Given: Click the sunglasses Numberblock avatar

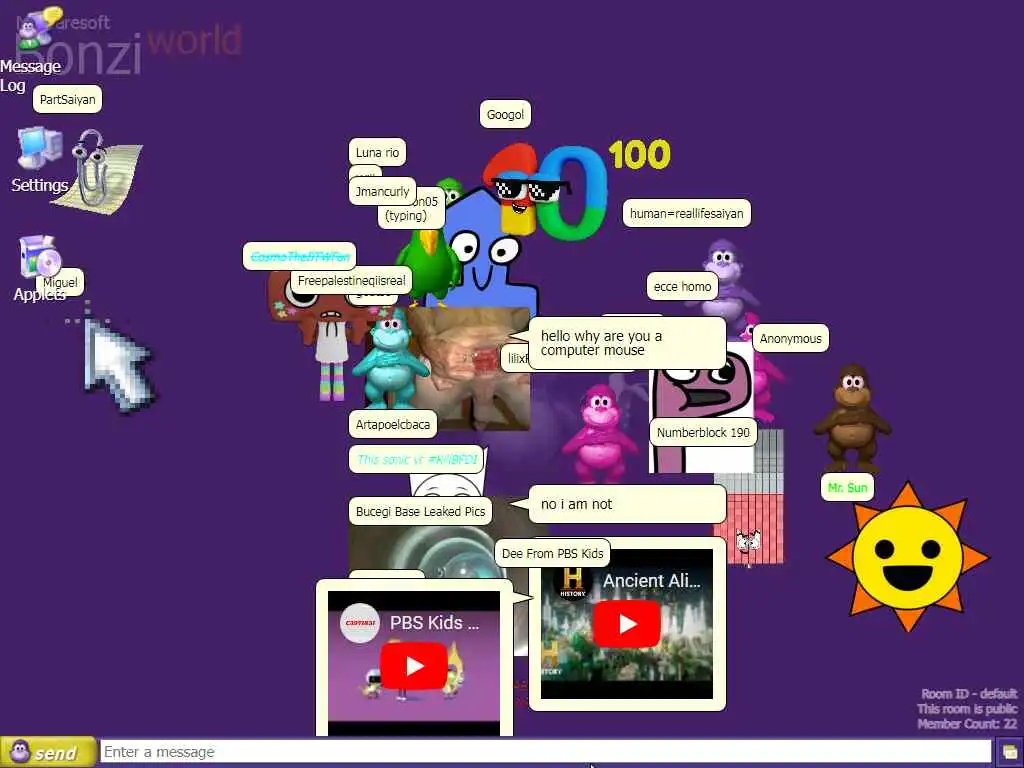Looking at the screenshot, I should click(521, 189).
